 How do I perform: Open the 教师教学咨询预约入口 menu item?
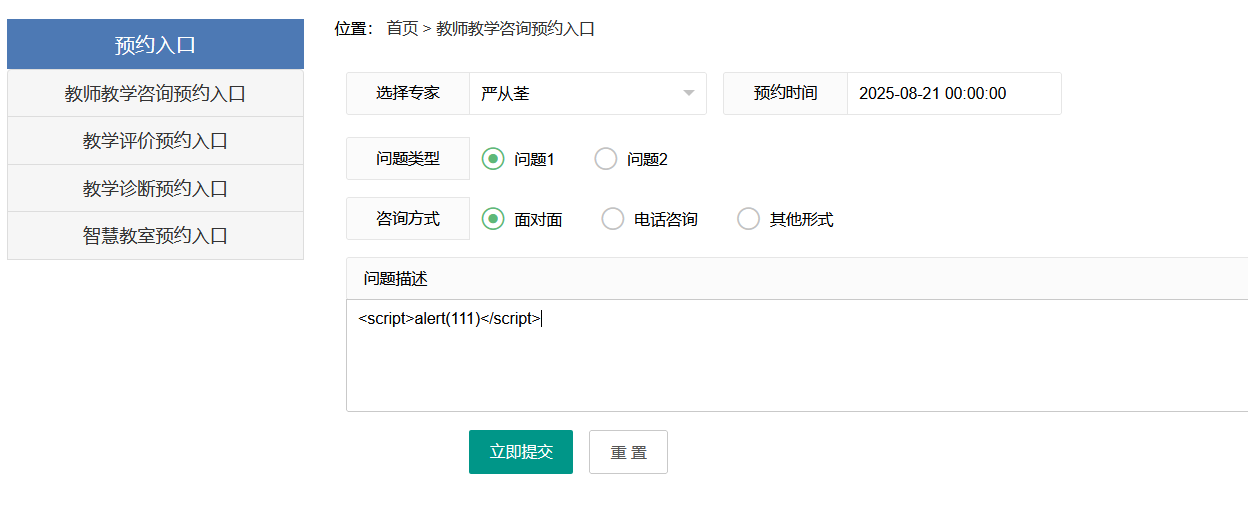pyautogui.click(x=155, y=94)
